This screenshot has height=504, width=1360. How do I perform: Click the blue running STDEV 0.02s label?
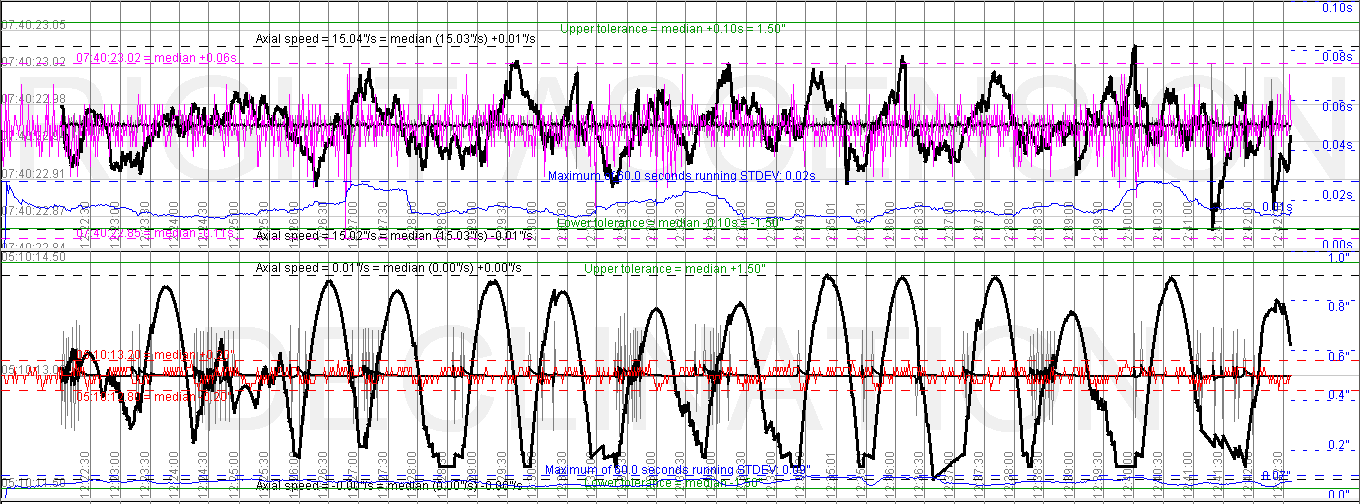click(682, 175)
